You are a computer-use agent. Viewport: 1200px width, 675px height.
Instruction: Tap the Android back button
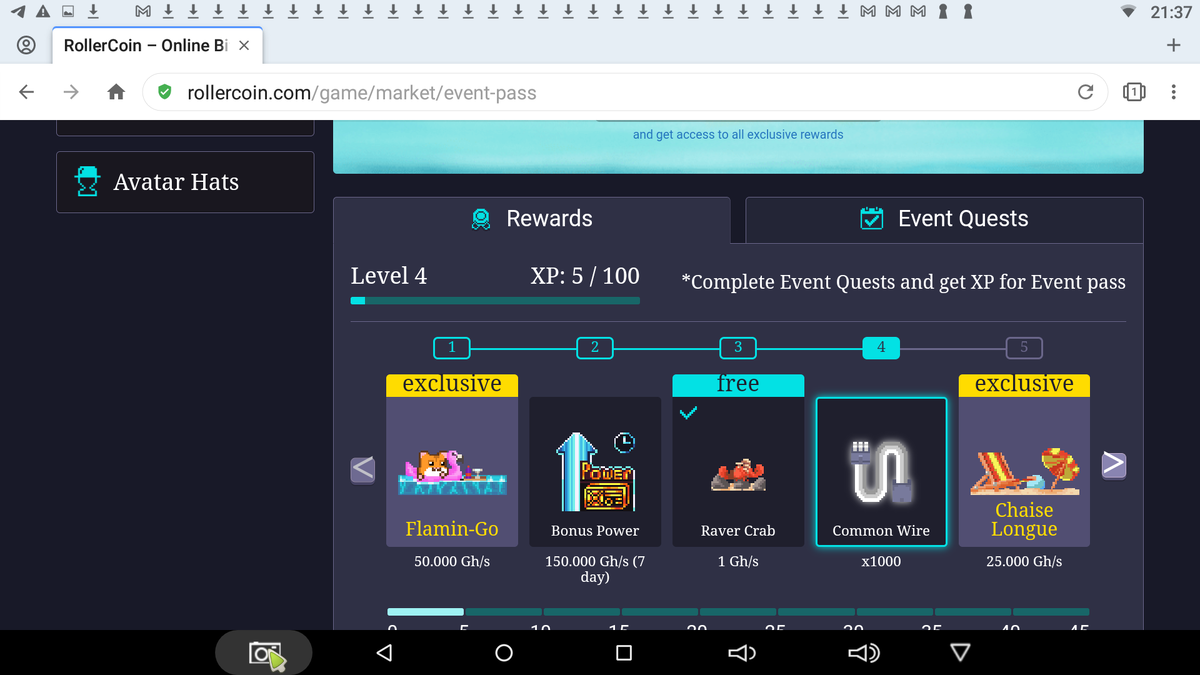[x=384, y=653]
